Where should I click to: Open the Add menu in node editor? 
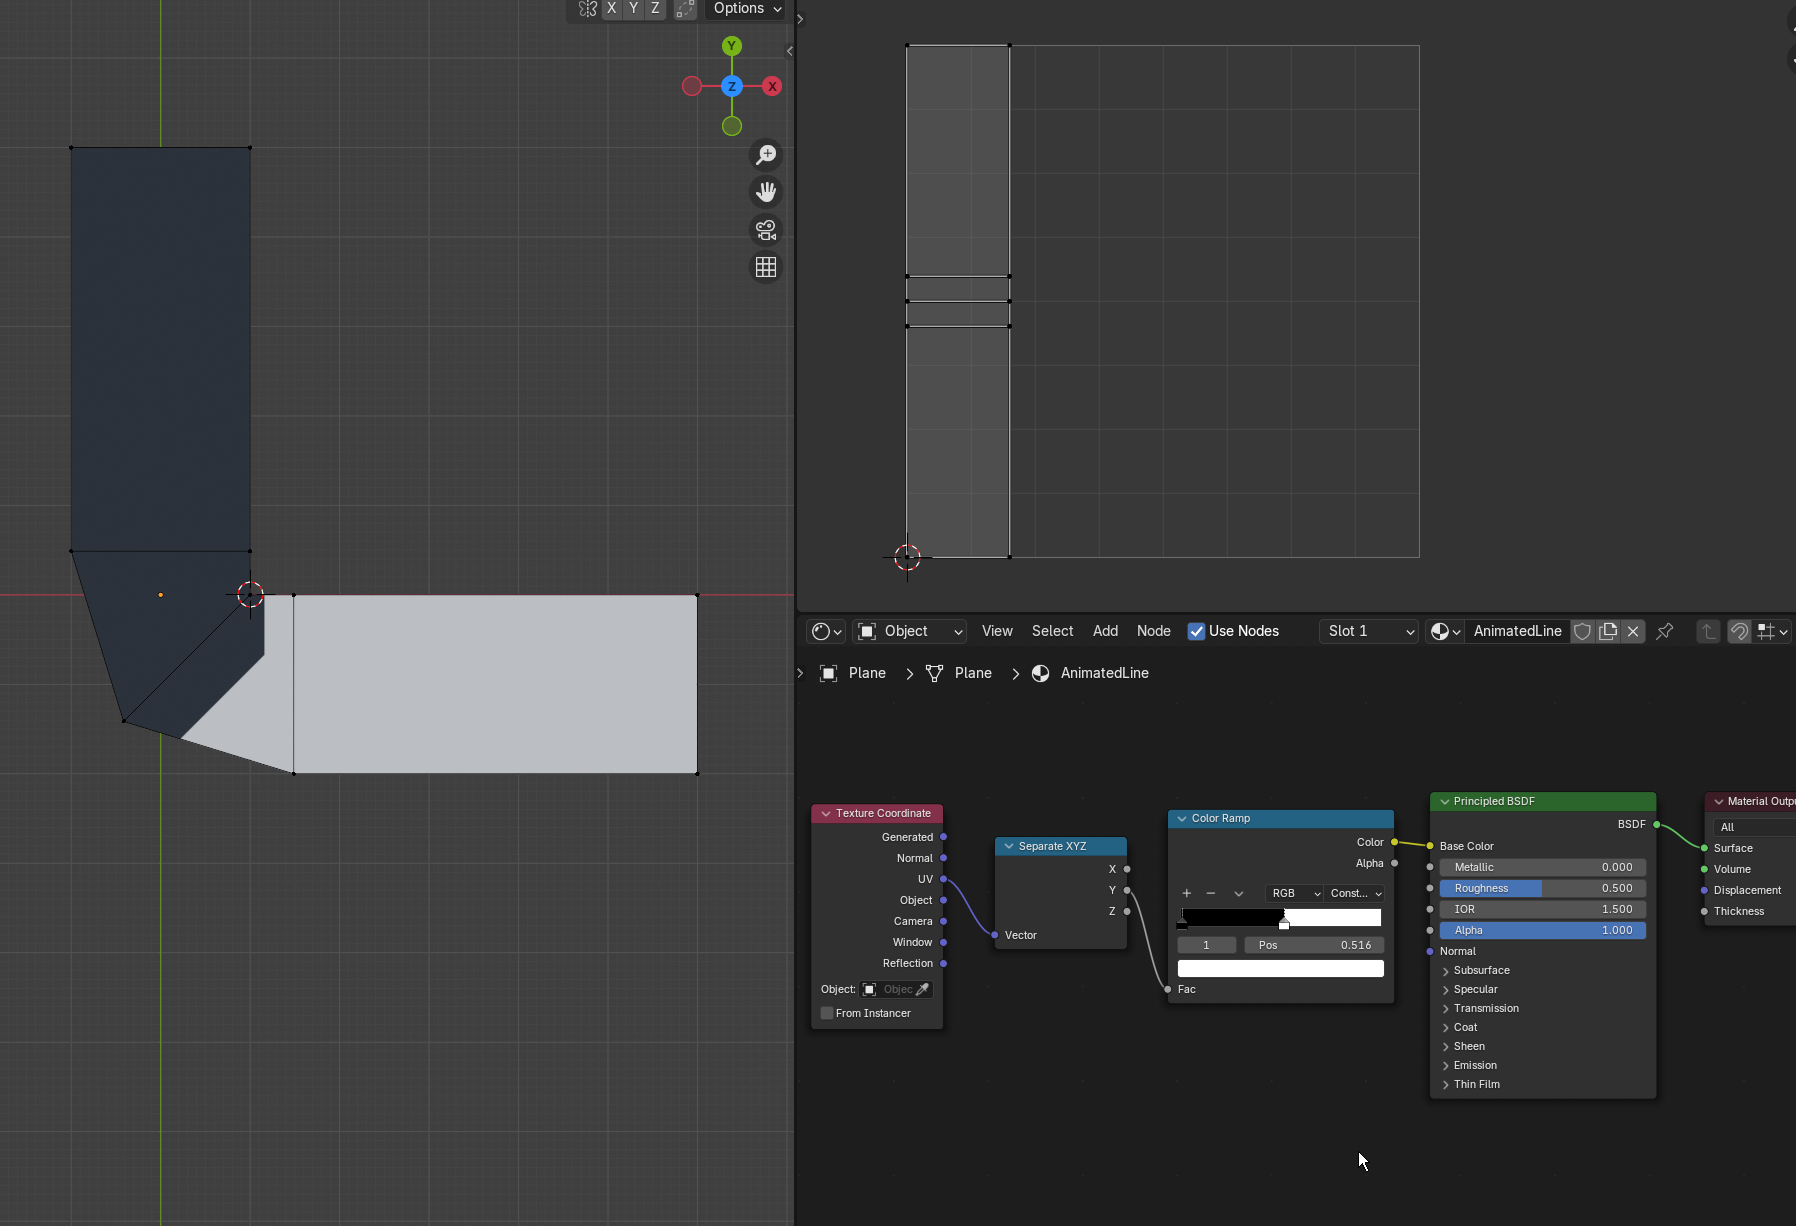click(x=1105, y=631)
